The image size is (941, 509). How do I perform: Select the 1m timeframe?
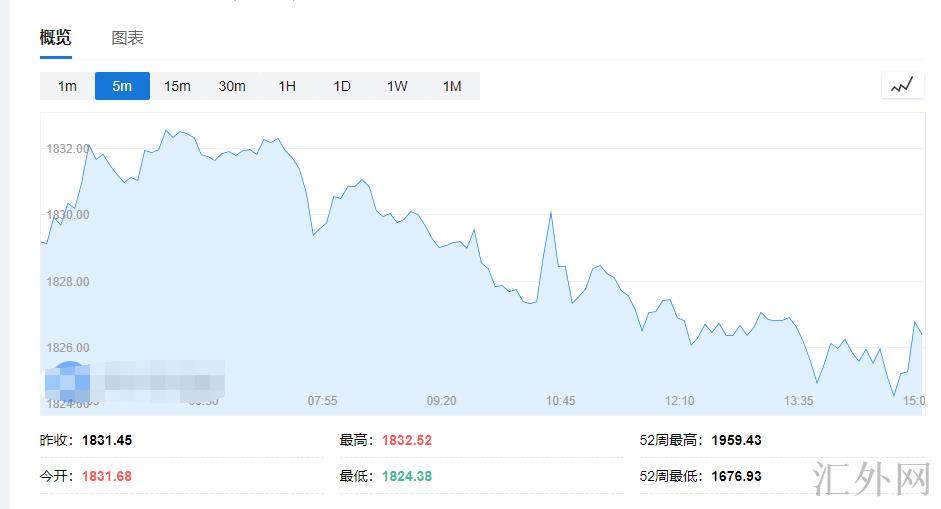(x=67, y=86)
